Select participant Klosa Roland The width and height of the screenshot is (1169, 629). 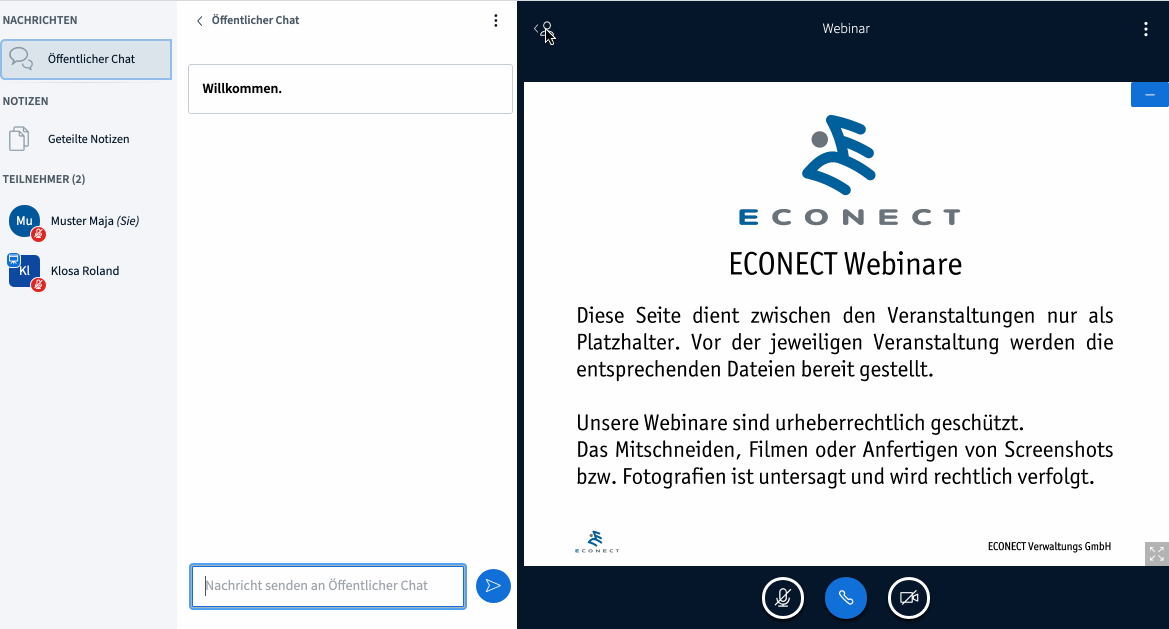click(86, 271)
